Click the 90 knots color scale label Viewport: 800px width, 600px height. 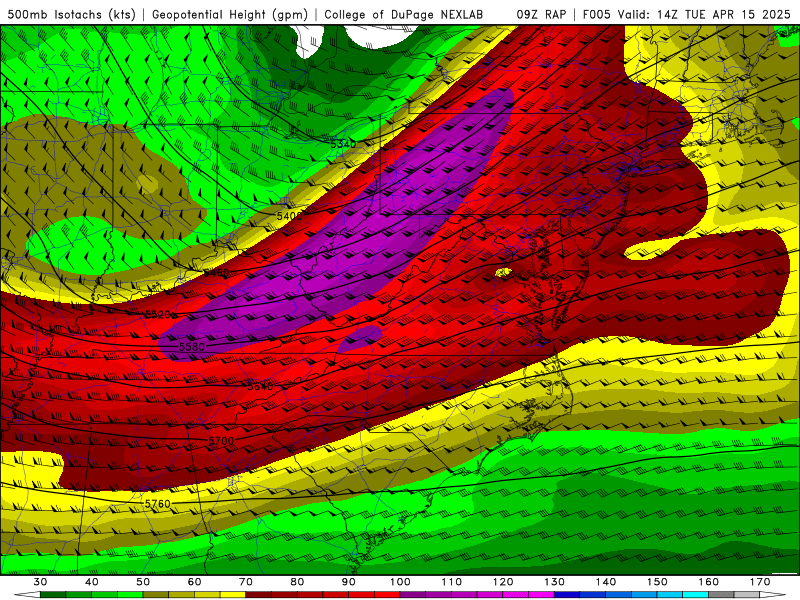pos(349,582)
